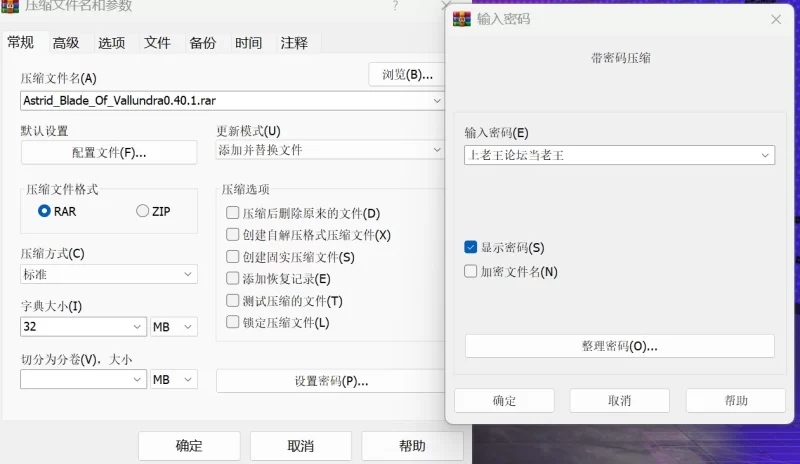
Task: Check create self-extracting archive (X)
Action: pos(232,234)
